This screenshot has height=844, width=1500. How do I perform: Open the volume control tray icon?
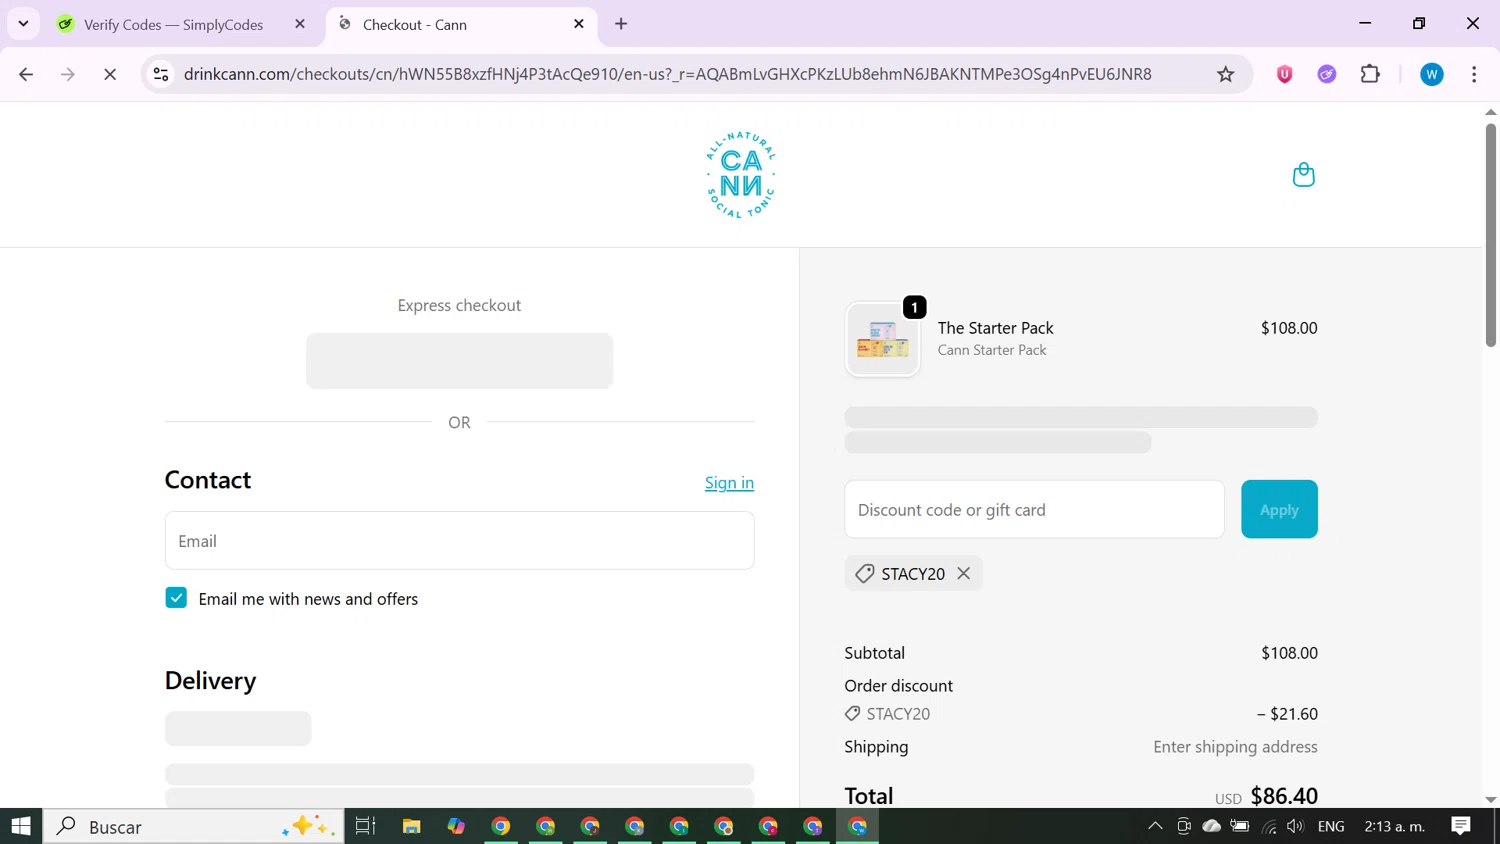tap(1295, 826)
